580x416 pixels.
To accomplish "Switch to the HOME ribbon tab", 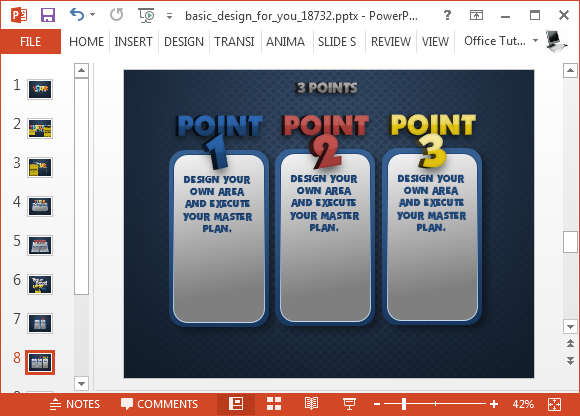I will click(x=86, y=41).
